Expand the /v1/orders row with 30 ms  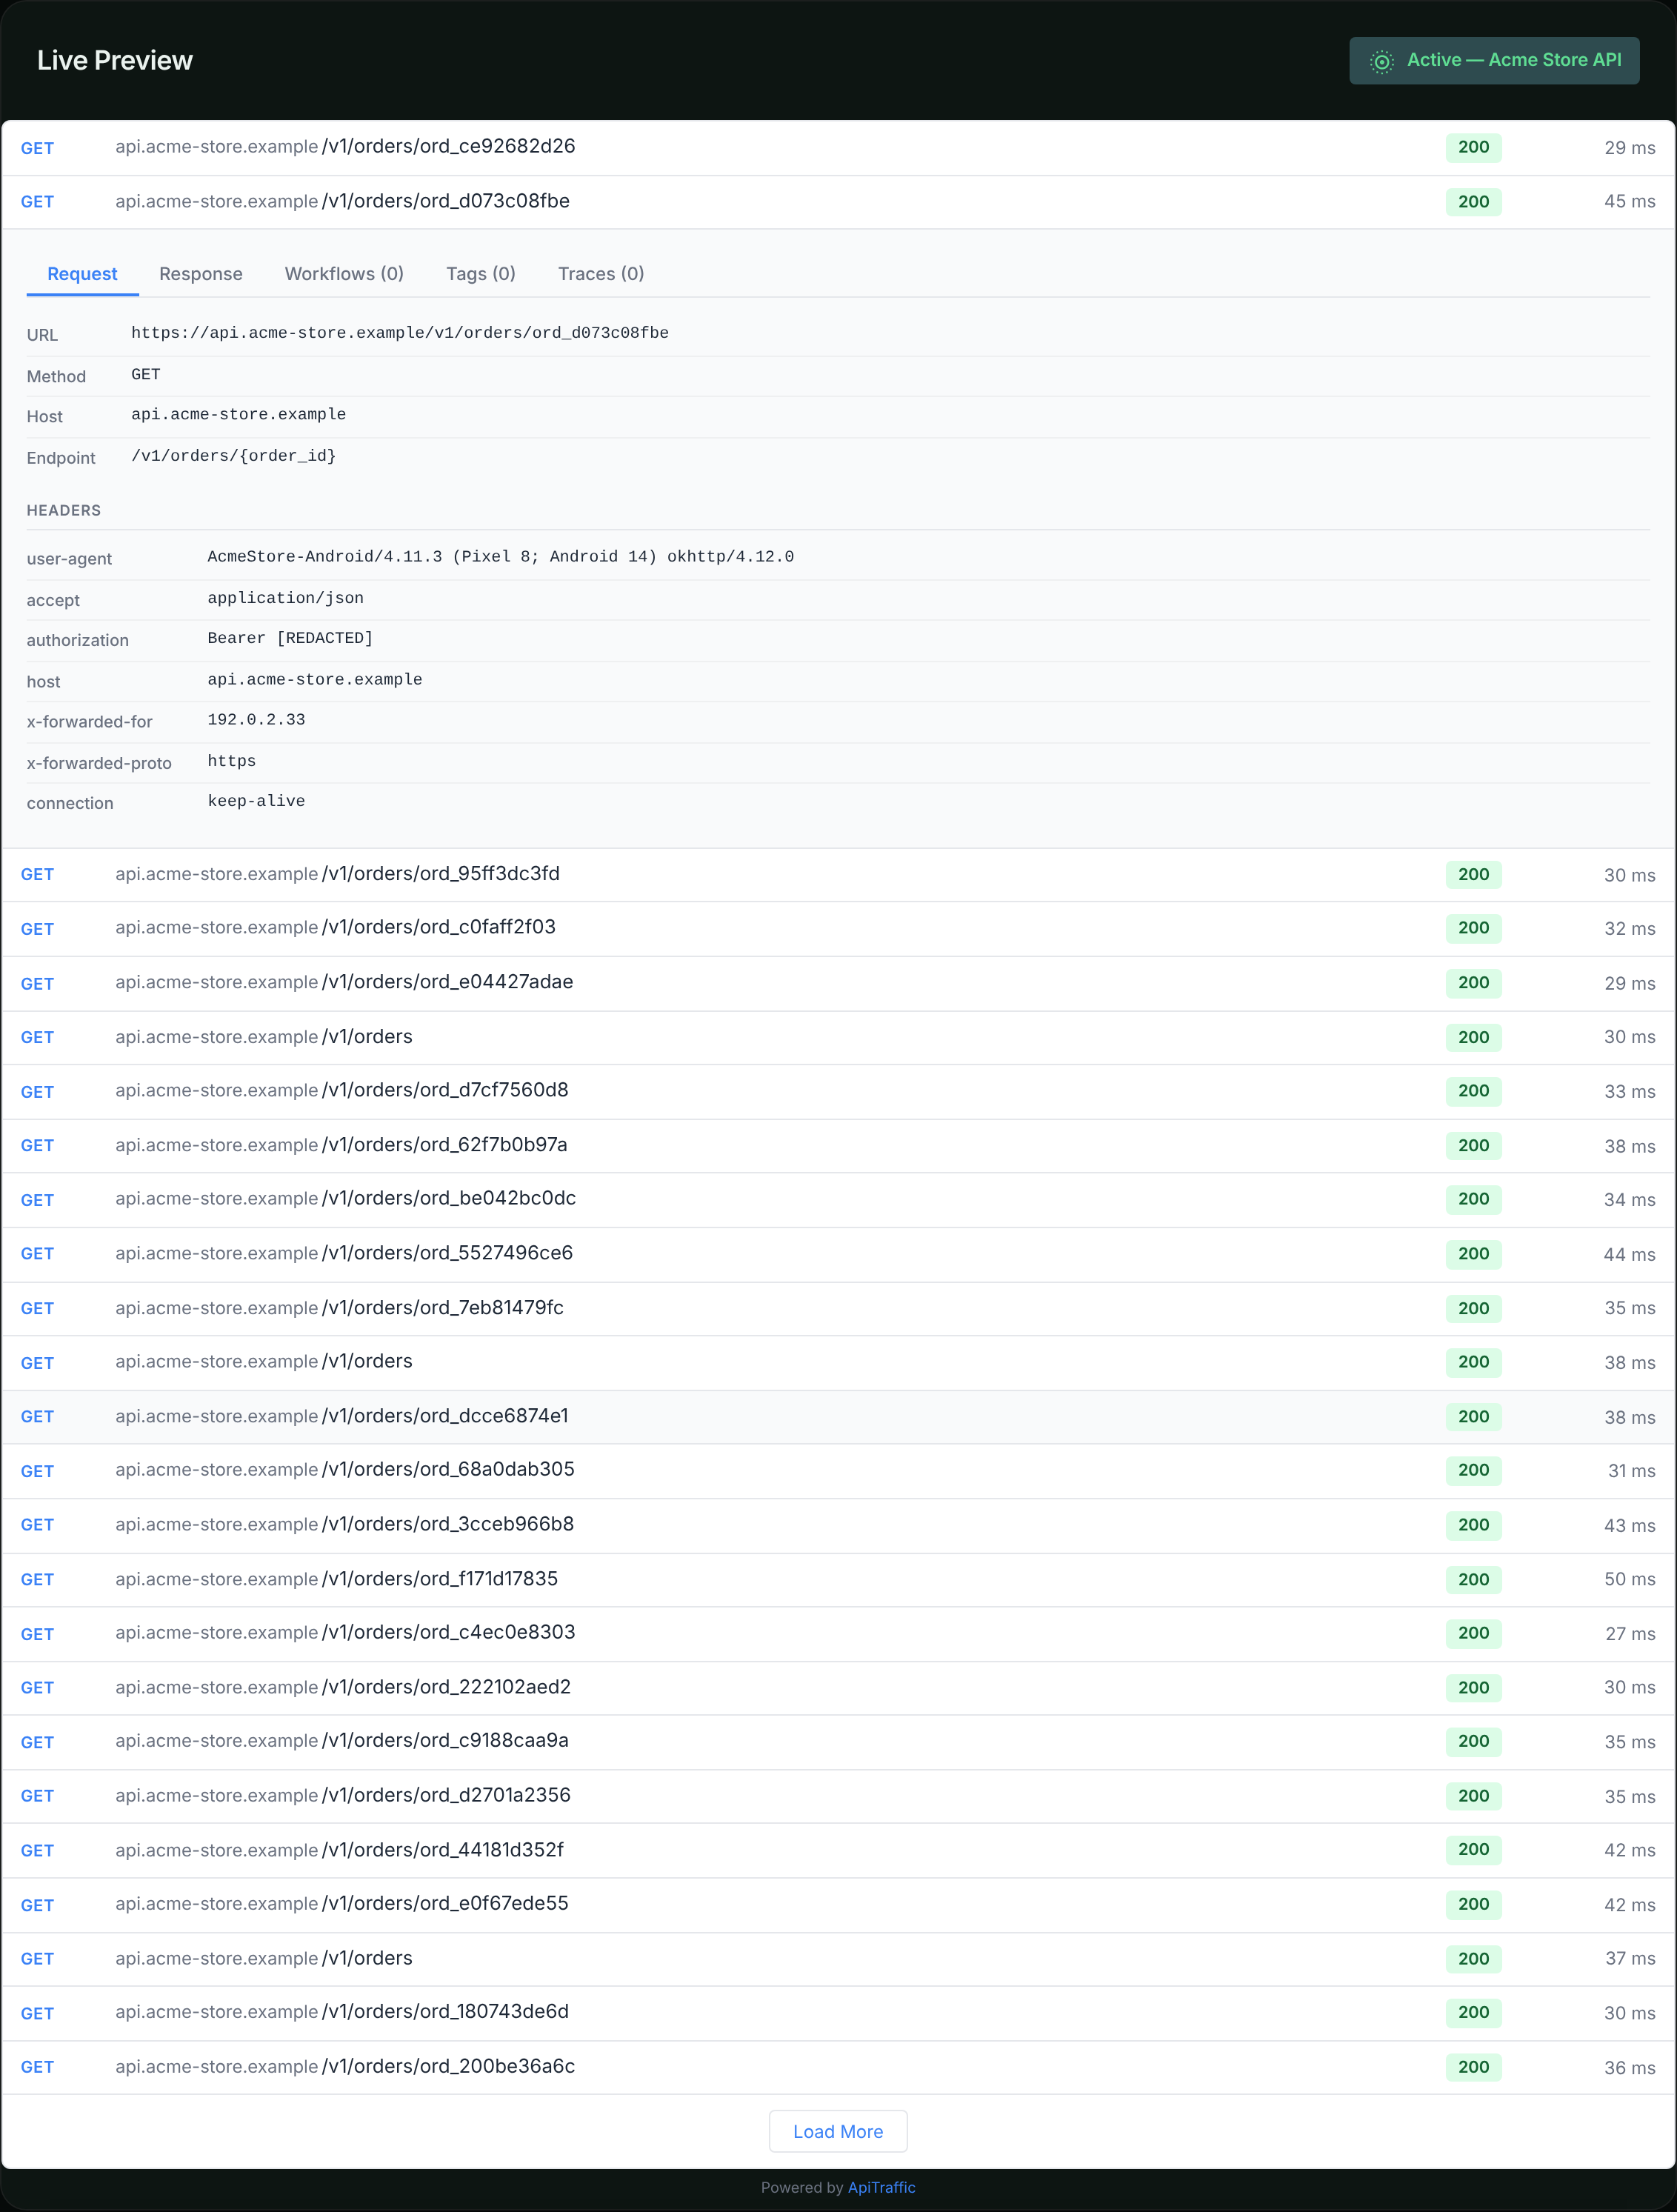click(838, 1037)
